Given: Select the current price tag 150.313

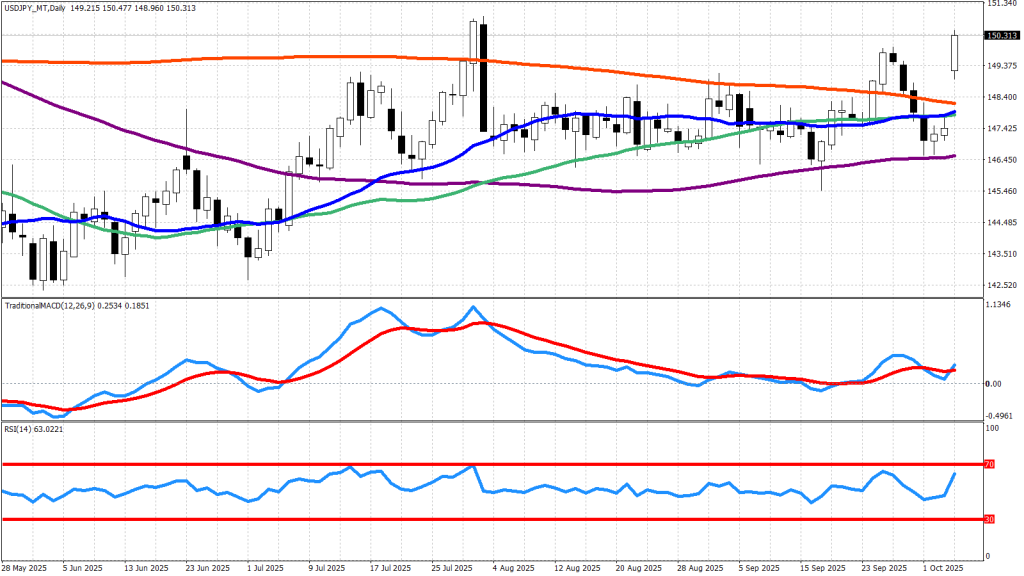Looking at the screenshot, I should (x=1003, y=36).
